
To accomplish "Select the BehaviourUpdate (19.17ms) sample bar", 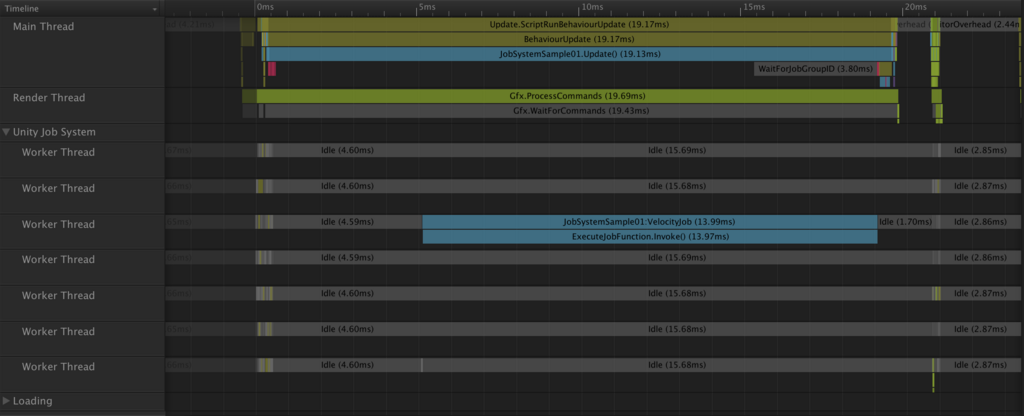I will coord(579,39).
